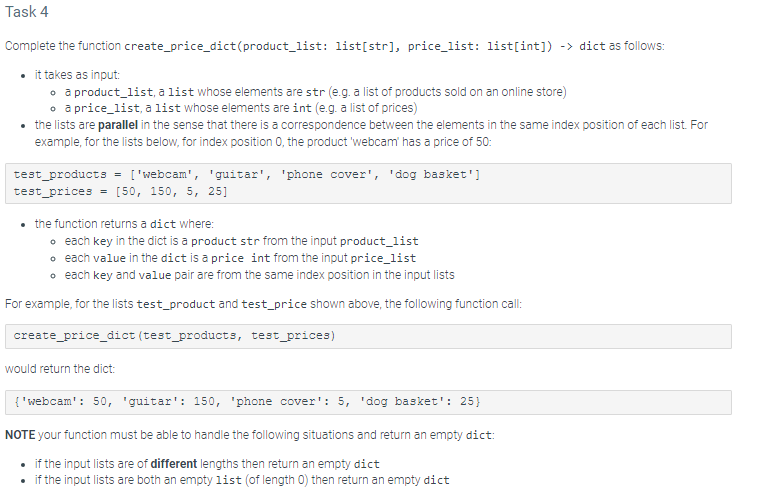
Task: Click the 'each key and value pair' sub-bullet
Action: pyautogui.click(x=259, y=275)
